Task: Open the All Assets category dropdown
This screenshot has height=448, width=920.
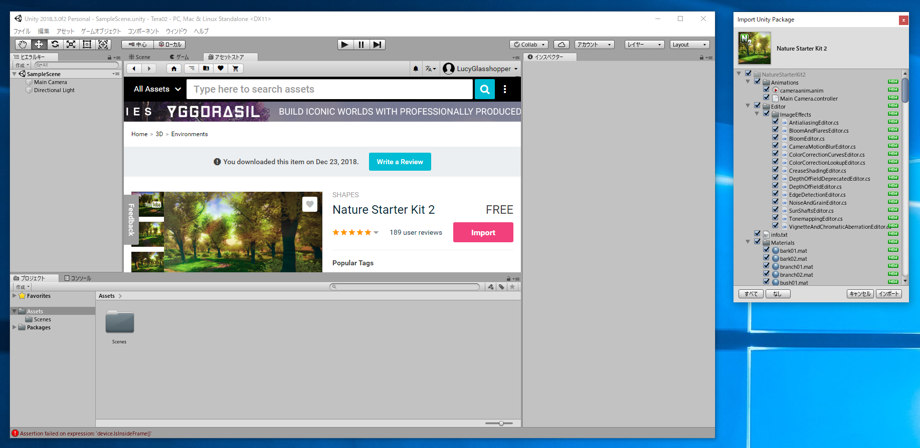Action: 157,89
